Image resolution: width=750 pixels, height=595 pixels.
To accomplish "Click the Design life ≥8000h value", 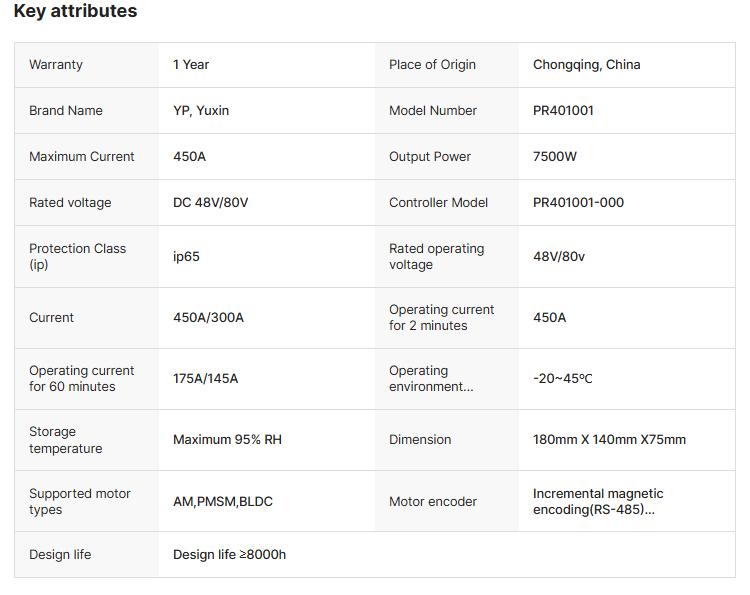I will (x=229, y=554).
